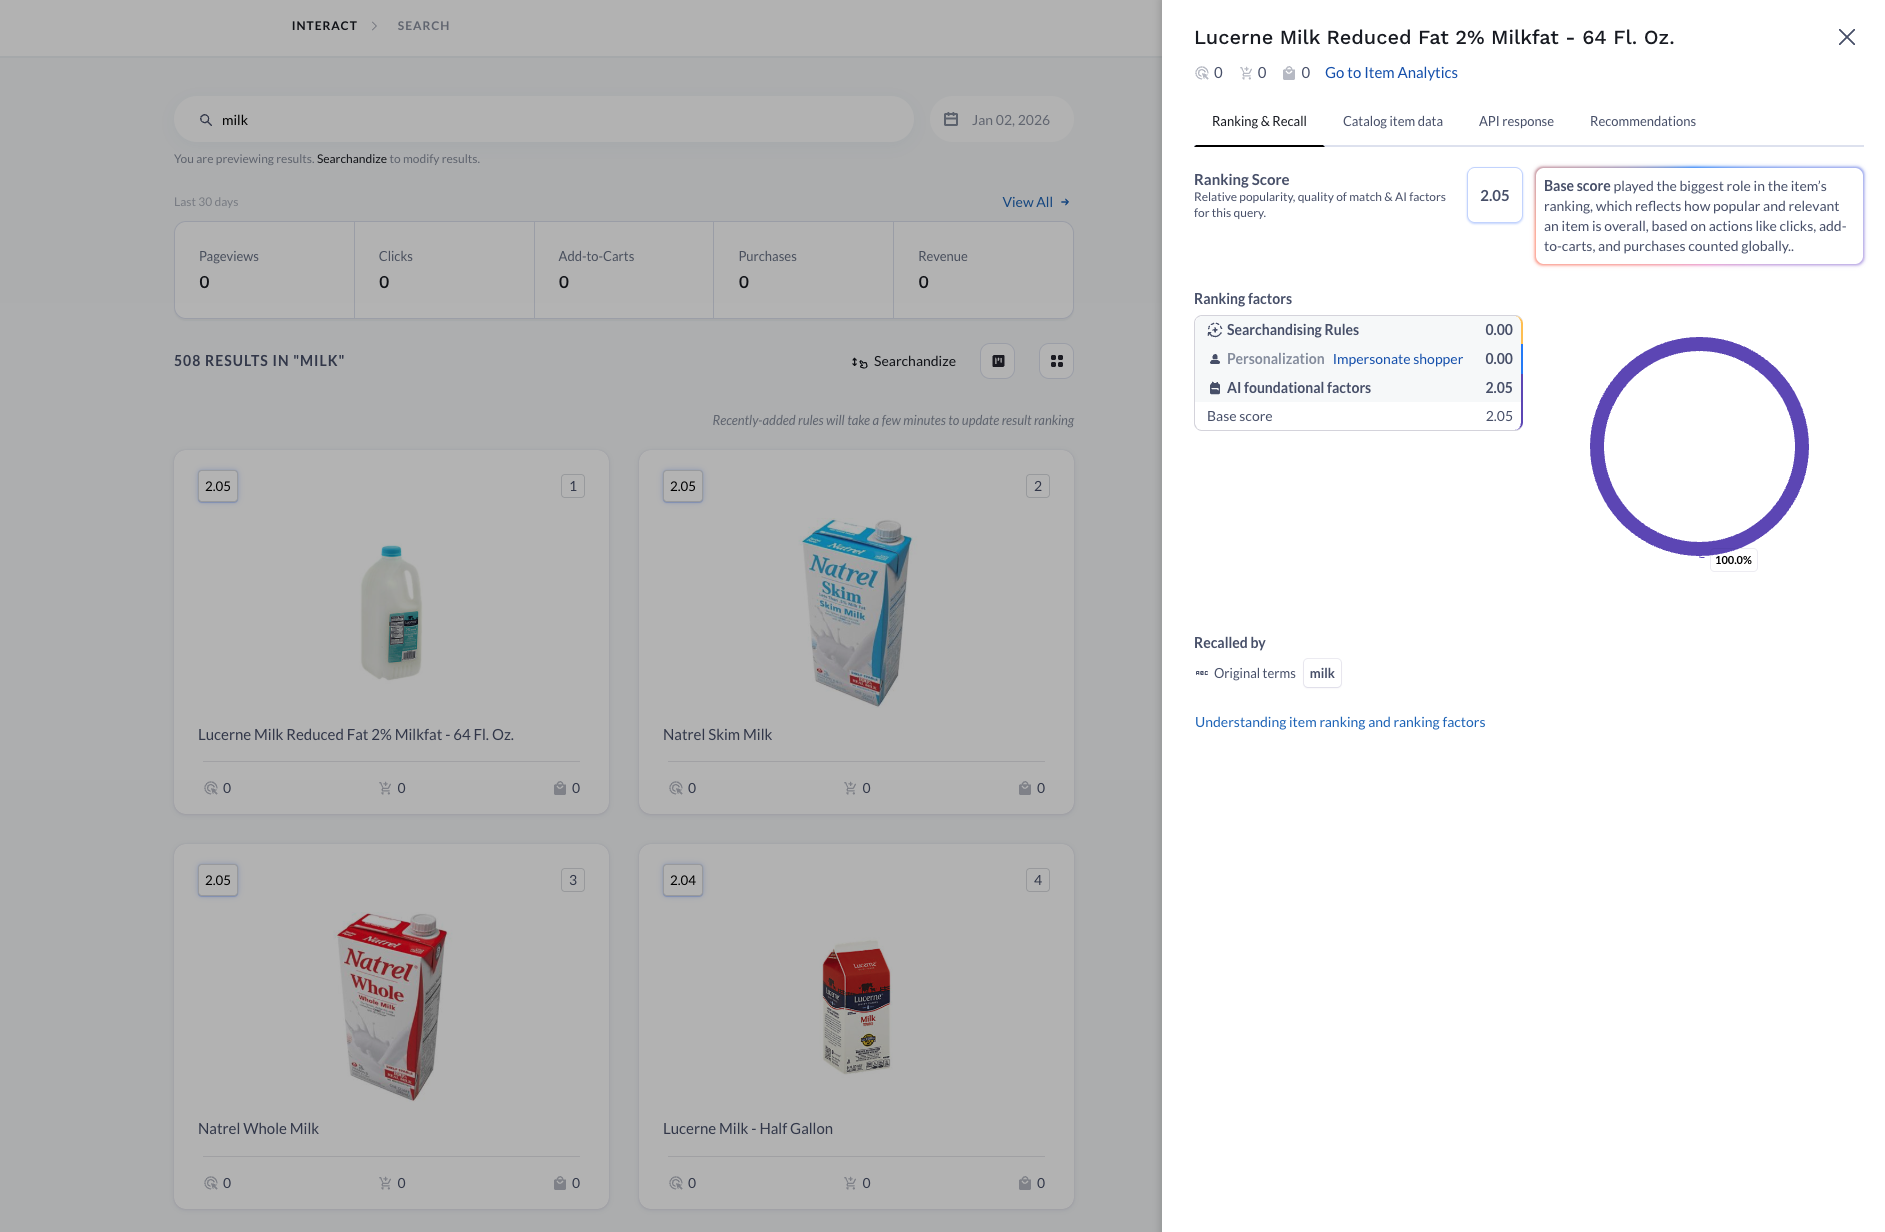Expand the Base score ranking row
1885x1232 pixels.
1357,416
